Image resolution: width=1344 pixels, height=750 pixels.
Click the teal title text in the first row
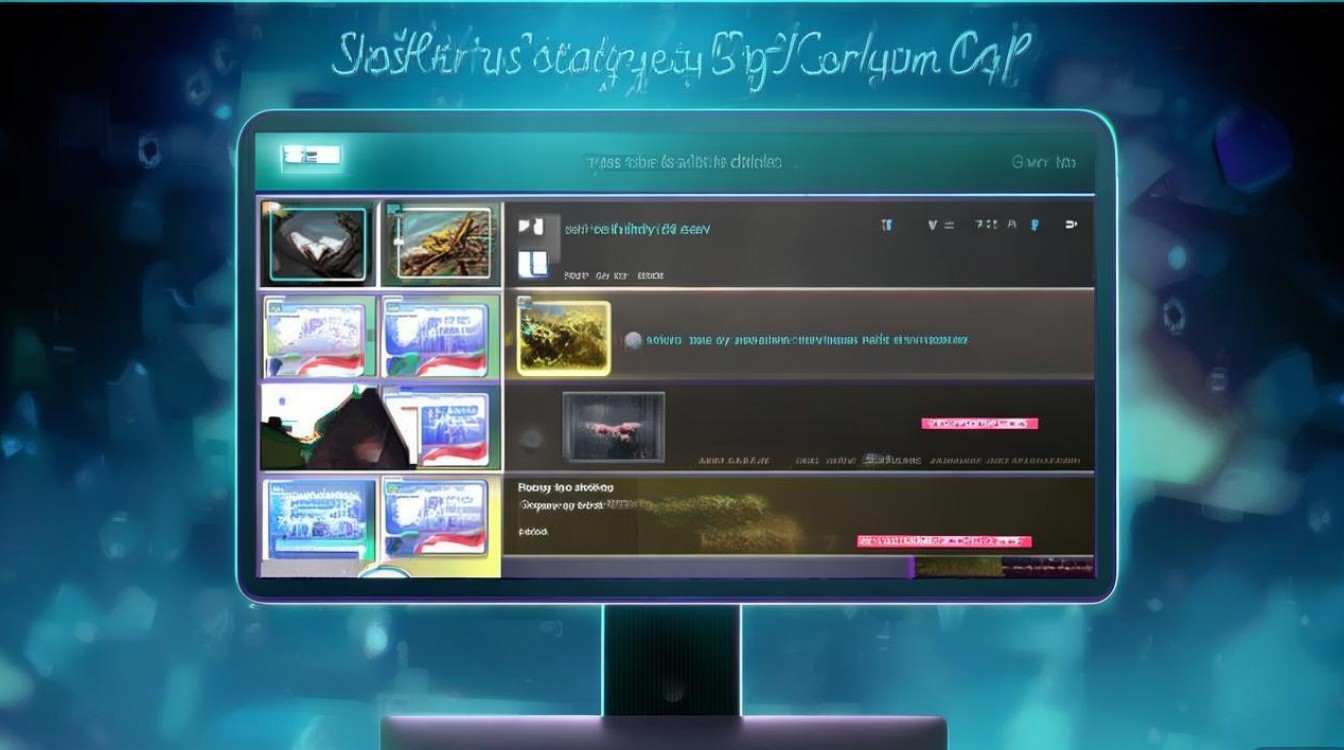[x=637, y=229]
